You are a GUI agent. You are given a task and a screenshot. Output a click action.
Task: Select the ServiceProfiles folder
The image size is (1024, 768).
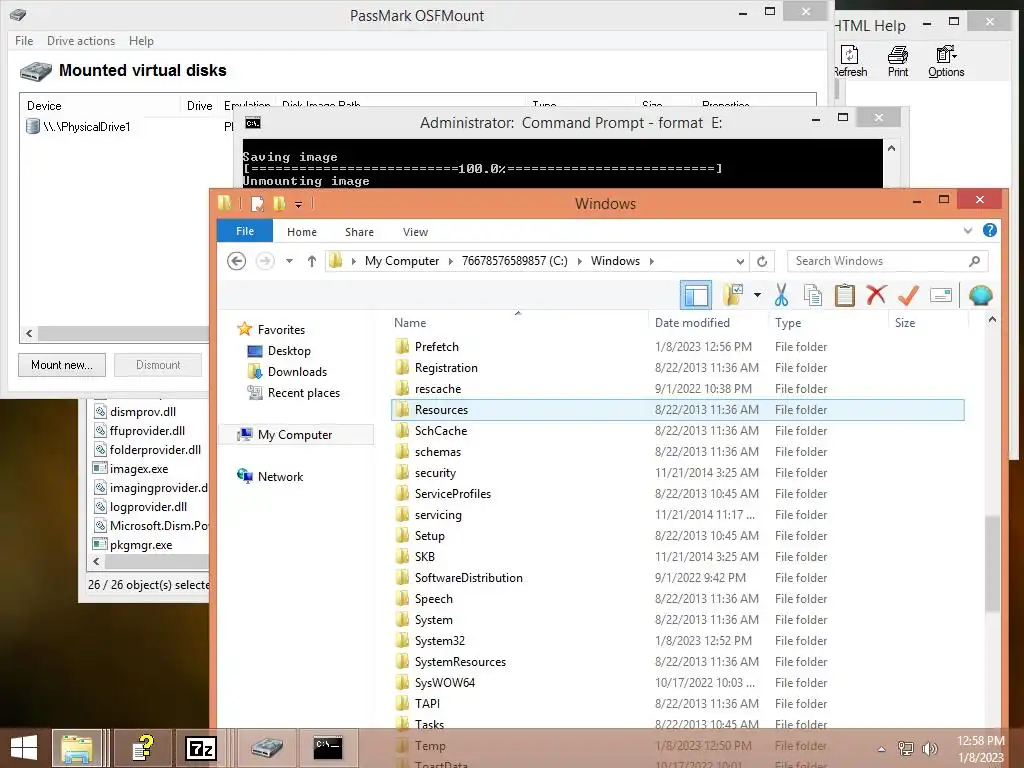[677, 494]
